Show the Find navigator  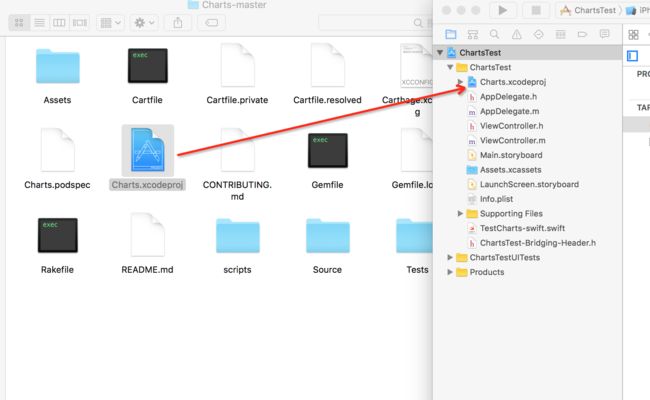coord(494,34)
